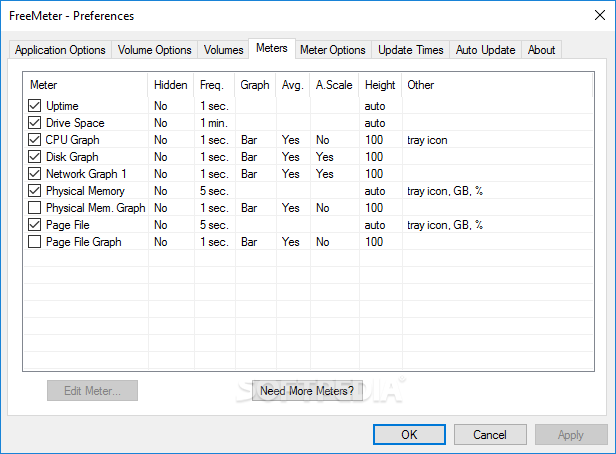Viewport: 616px width, 454px height.
Task: Select the Page File Graph row label
Action: pos(84,242)
